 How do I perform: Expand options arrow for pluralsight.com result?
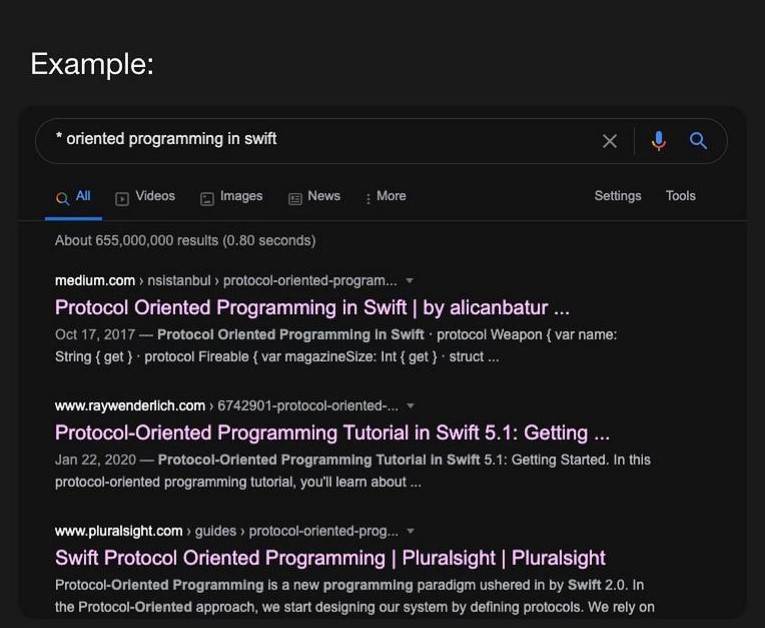click(410, 531)
